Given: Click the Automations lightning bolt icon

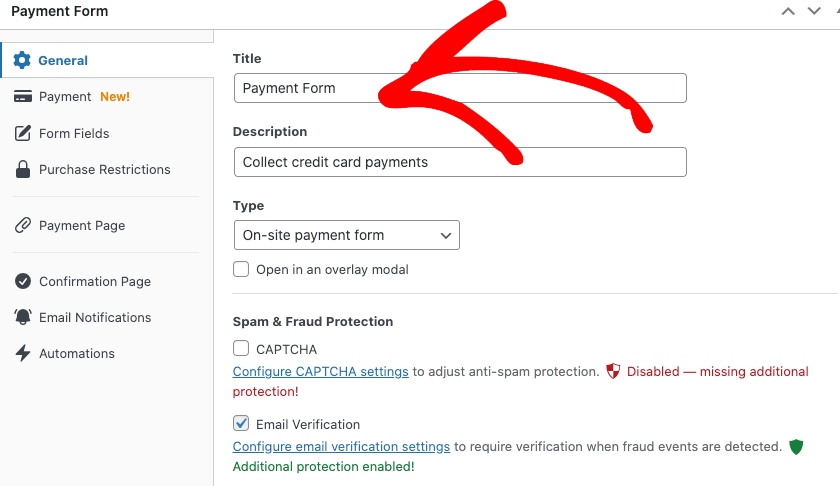Looking at the screenshot, I should (x=22, y=354).
